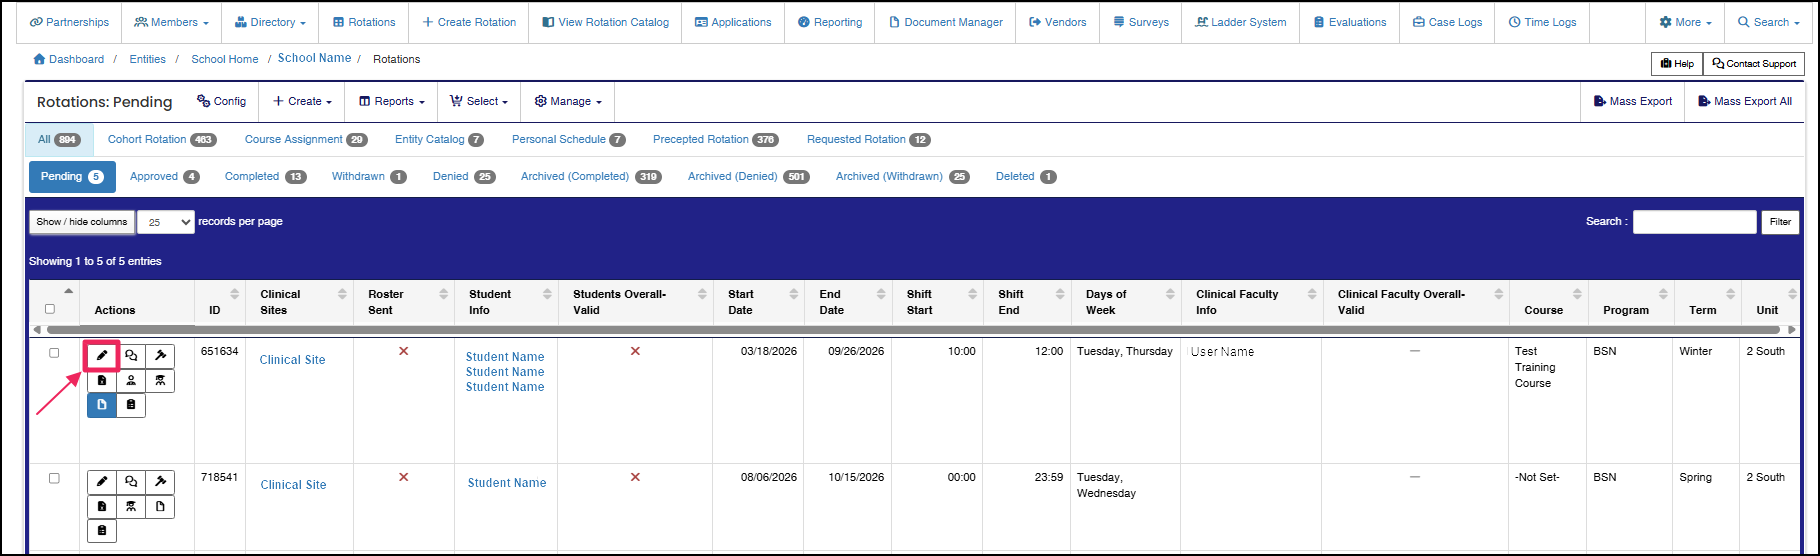The image size is (1820, 556).
Task: Switch to Cohort Rotation tab
Action: pyautogui.click(x=162, y=140)
